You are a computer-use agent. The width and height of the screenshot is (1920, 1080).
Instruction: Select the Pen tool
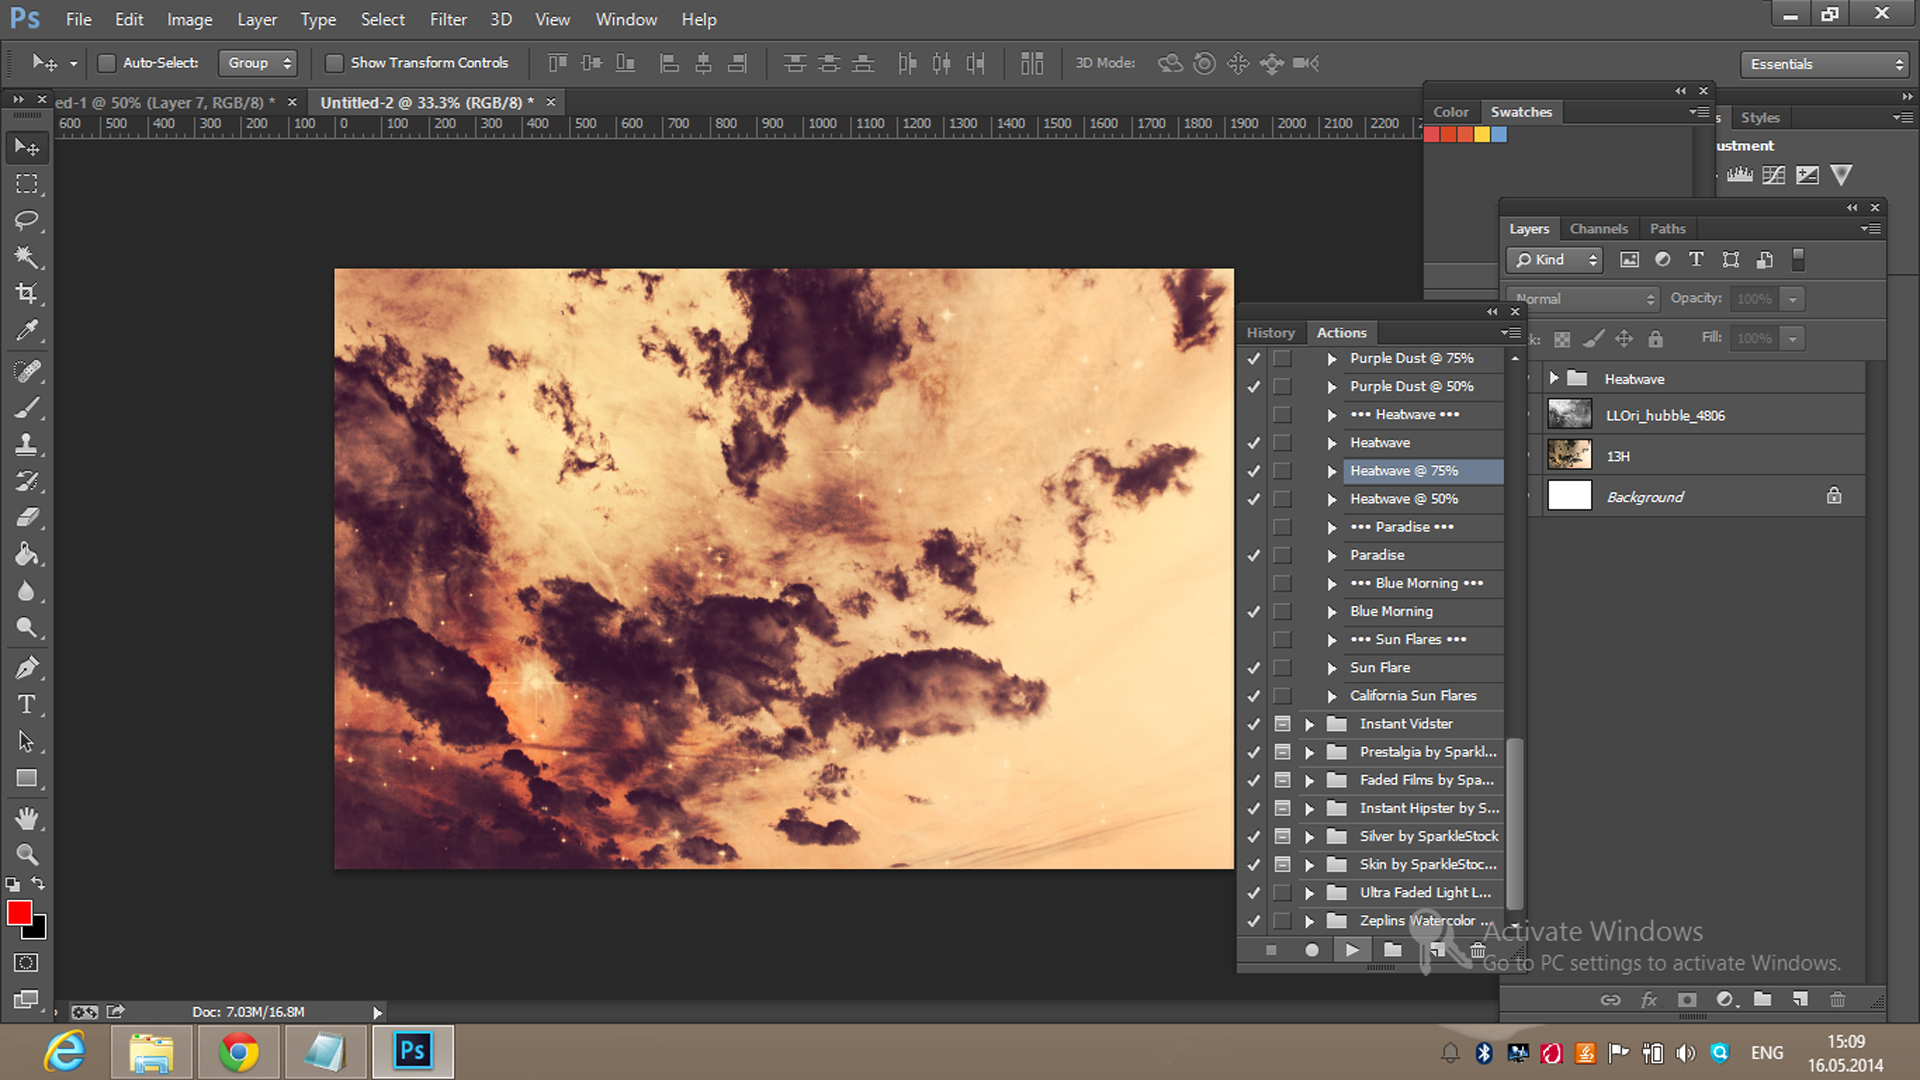[x=27, y=668]
